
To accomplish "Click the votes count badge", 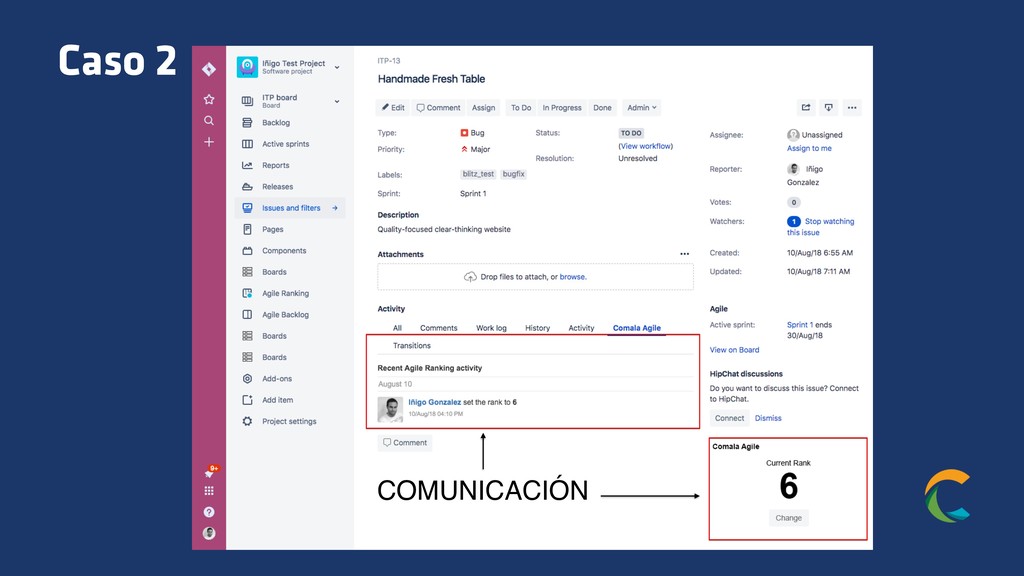I will 793,202.
